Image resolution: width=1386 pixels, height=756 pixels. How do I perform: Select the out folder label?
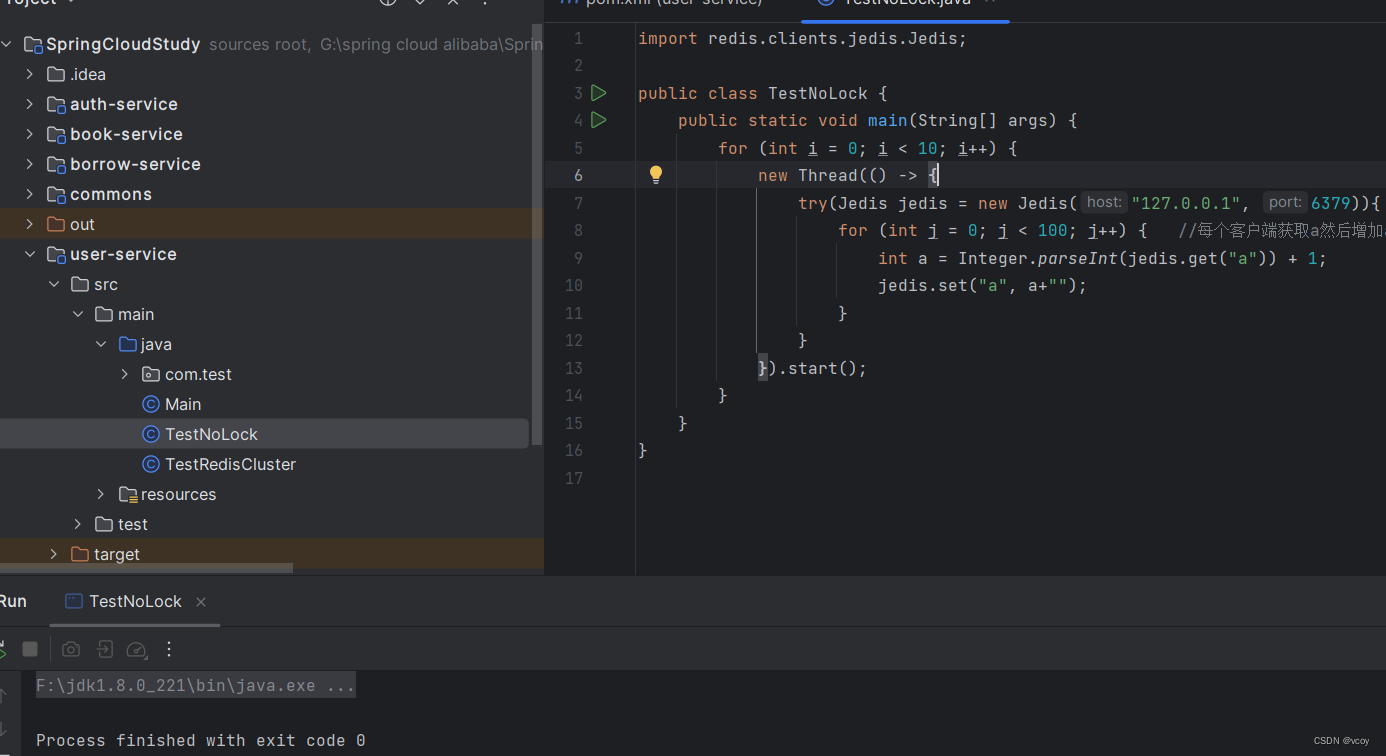click(x=82, y=224)
